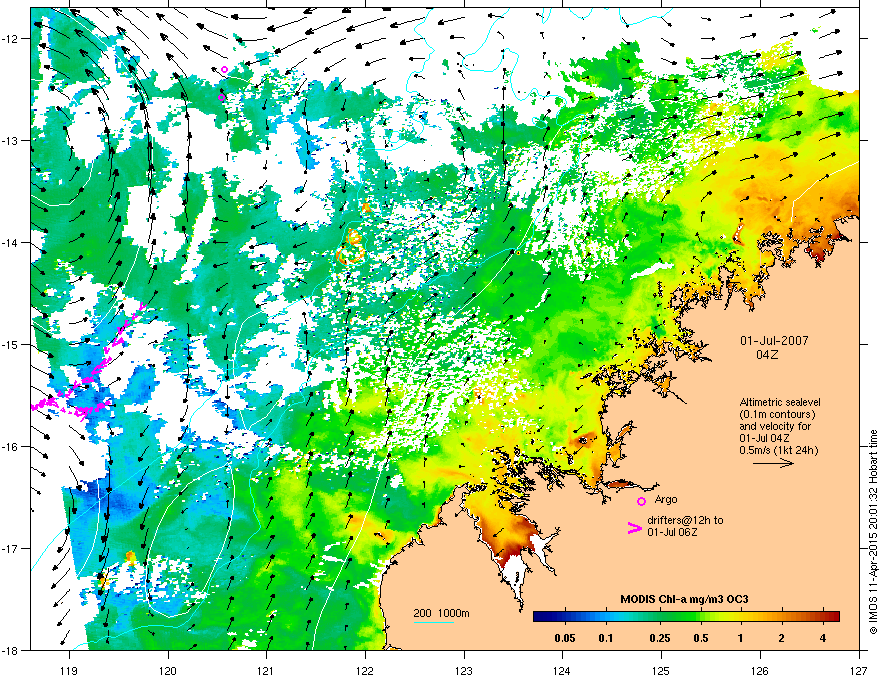Click the vertical IMOS copyright timestamp text
This screenshot has height=680, width=880.
(873, 532)
